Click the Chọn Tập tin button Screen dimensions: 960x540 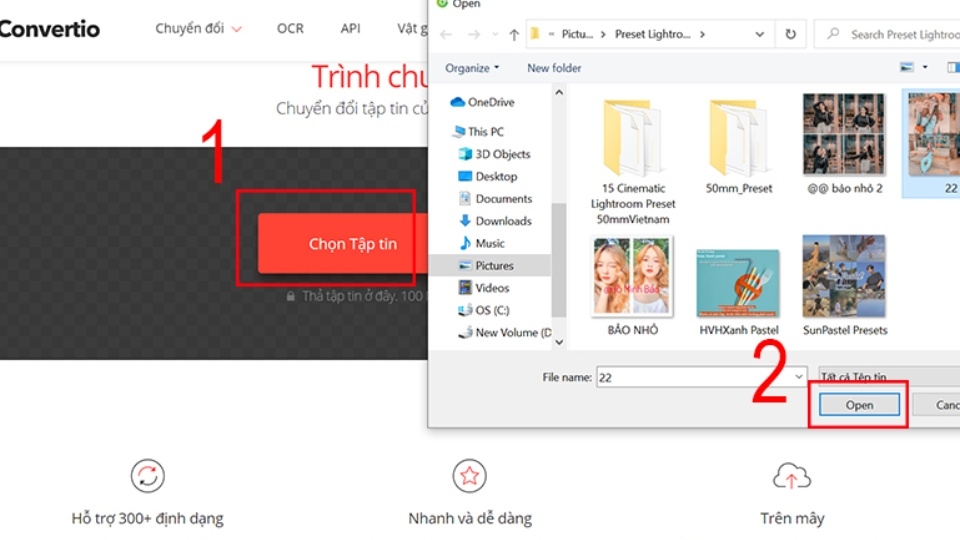343,244
